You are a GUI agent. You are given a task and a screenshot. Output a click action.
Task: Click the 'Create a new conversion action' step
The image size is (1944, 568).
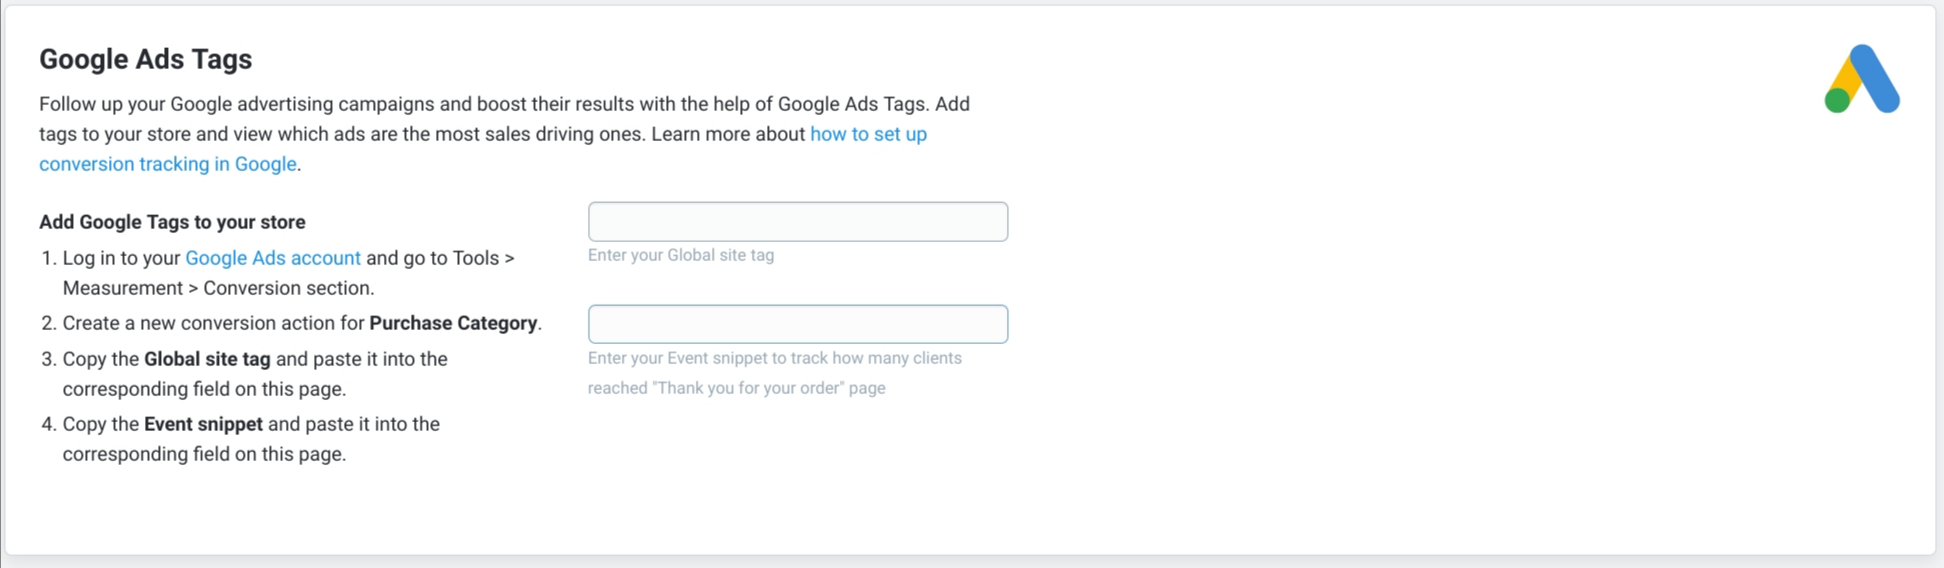click(x=213, y=323)
